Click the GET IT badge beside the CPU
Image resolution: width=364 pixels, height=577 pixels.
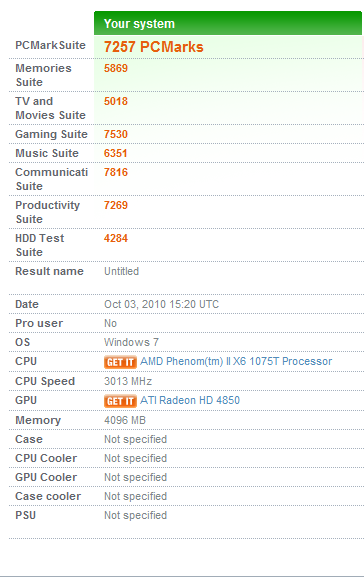click(120, 362)
